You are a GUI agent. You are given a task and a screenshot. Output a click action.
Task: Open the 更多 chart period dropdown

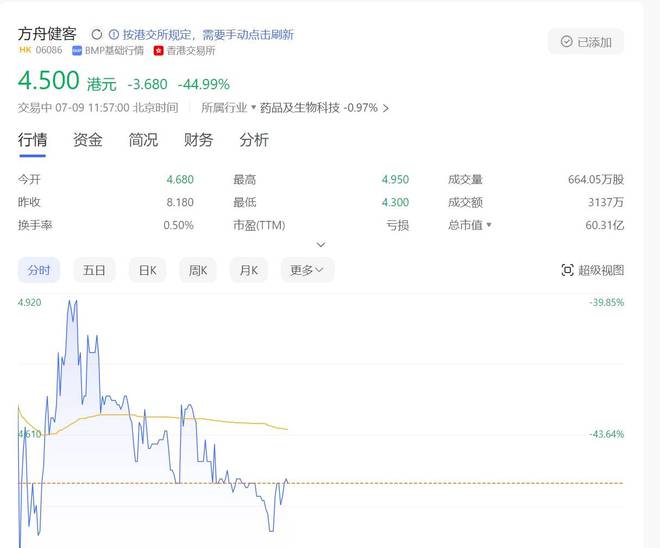pos(307,270)
